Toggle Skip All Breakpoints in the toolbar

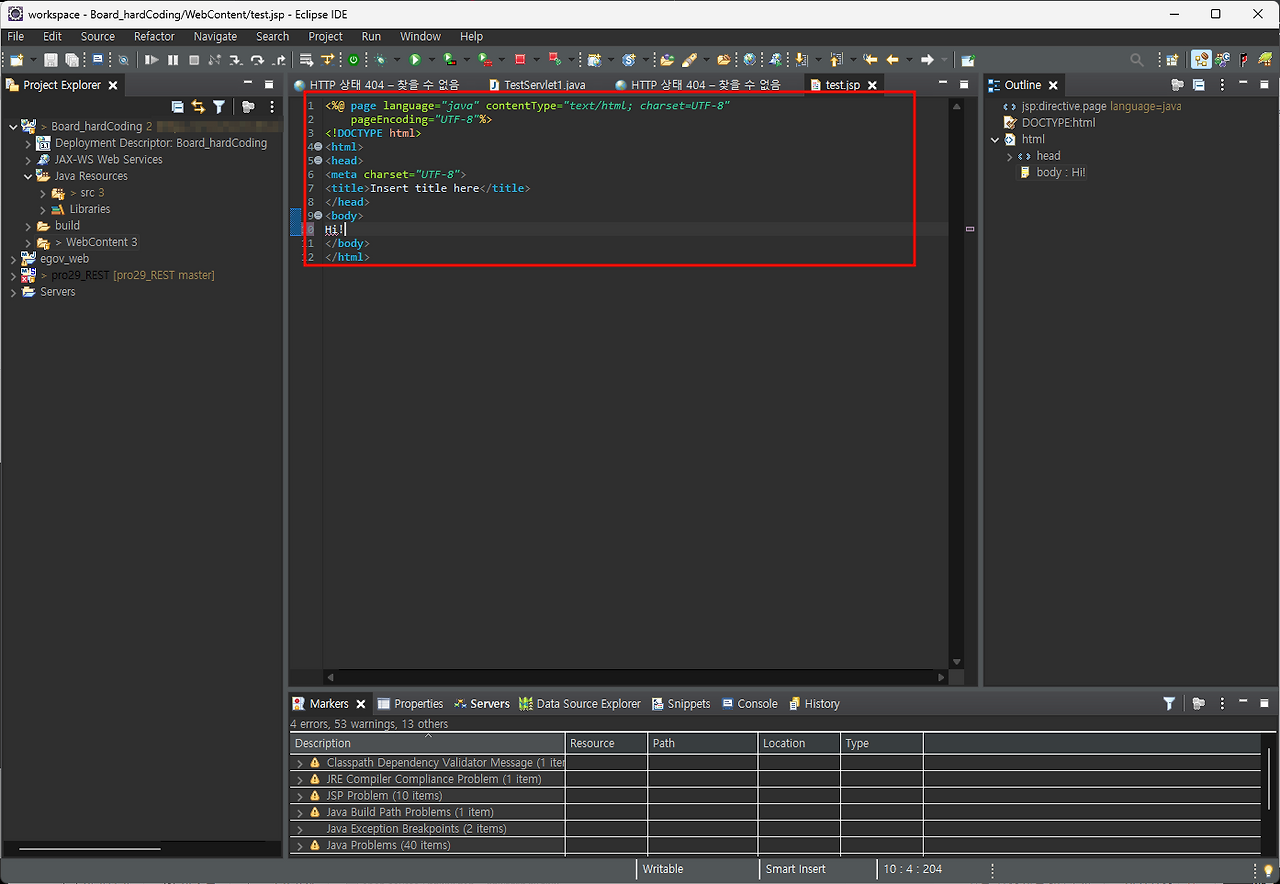tap(123, 60)
